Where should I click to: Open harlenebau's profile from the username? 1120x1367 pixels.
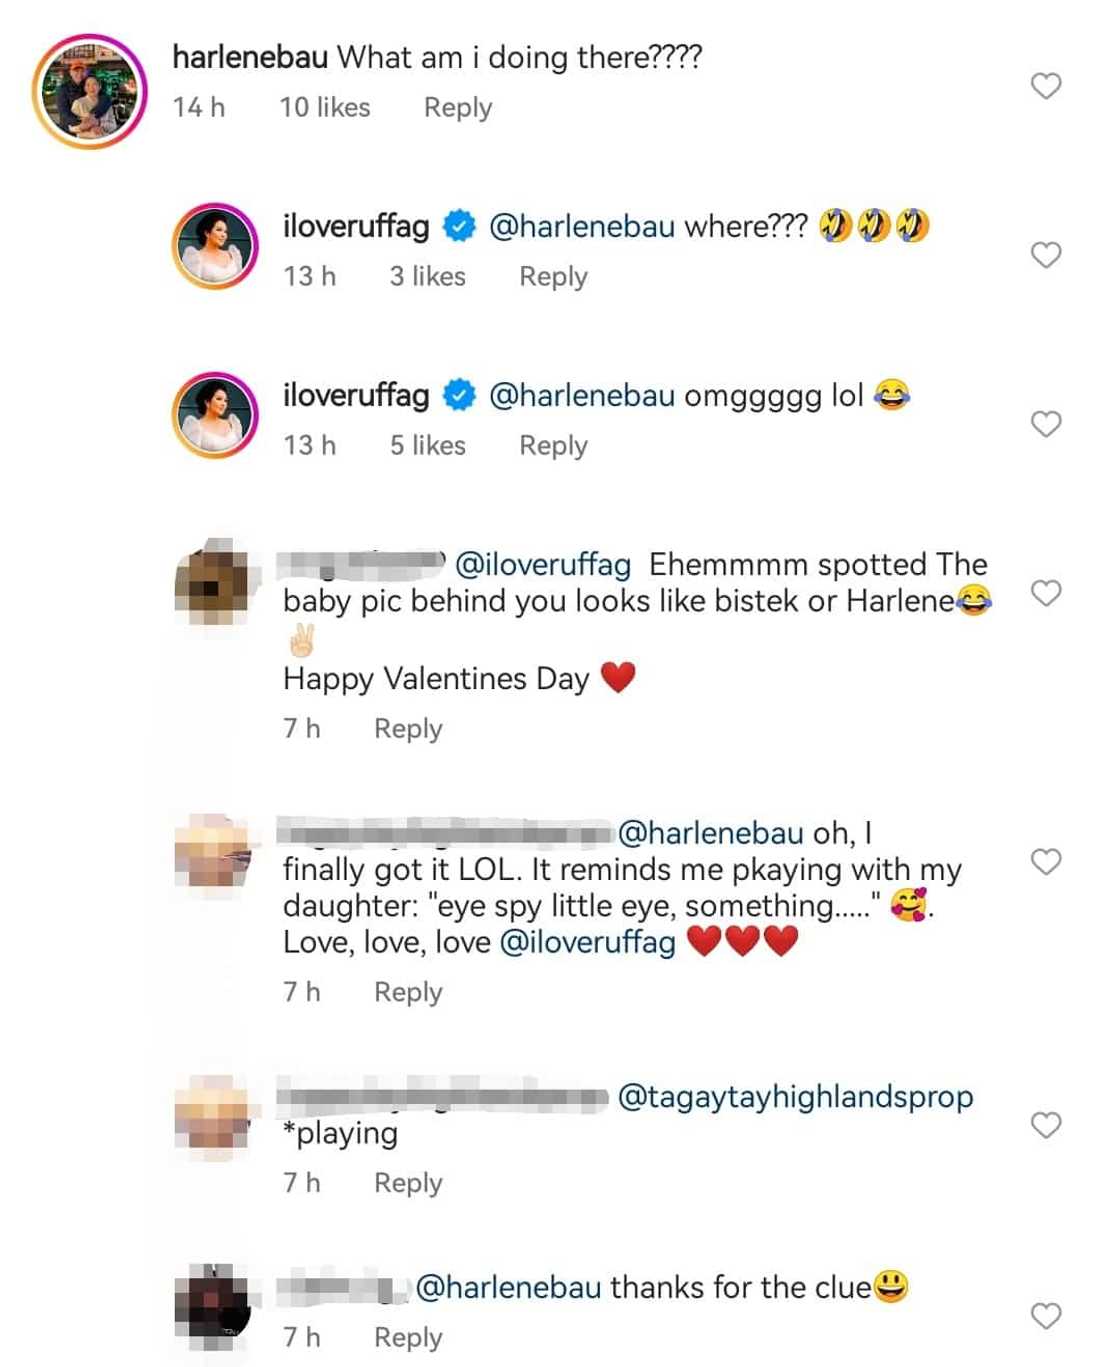(x=250, y=58)
